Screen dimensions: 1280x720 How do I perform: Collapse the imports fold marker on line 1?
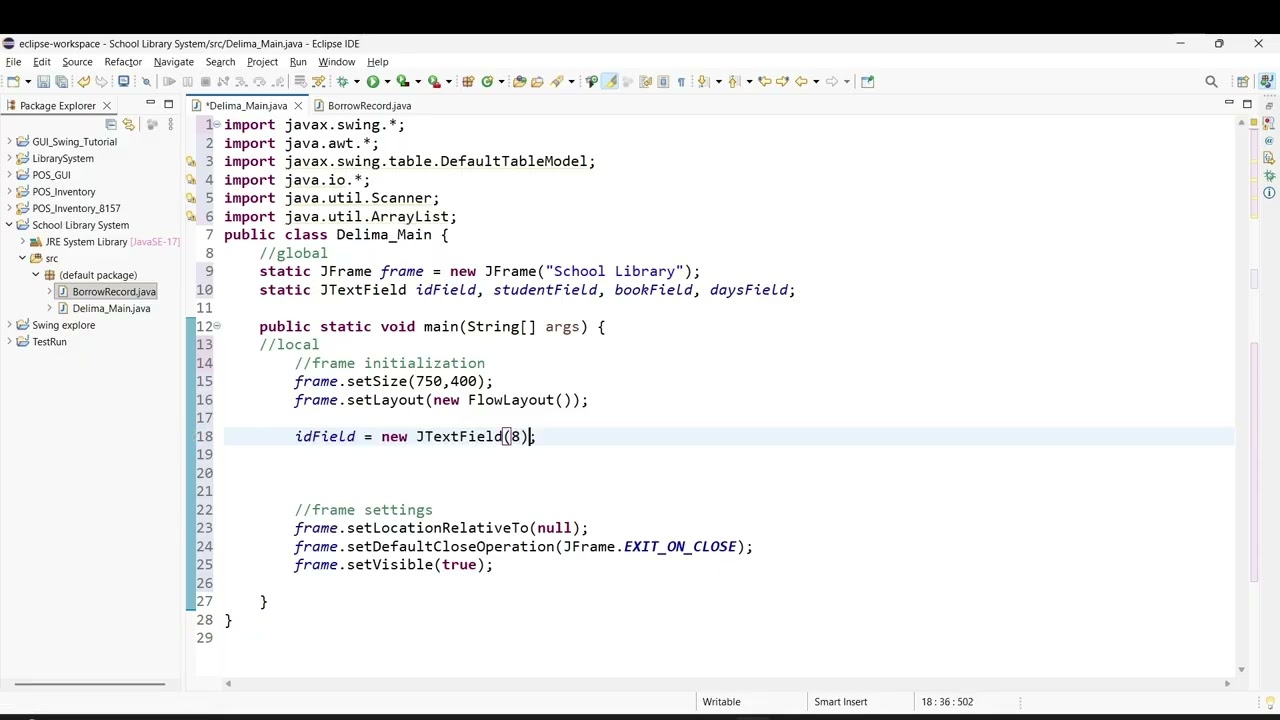click(x=217, y=125)
